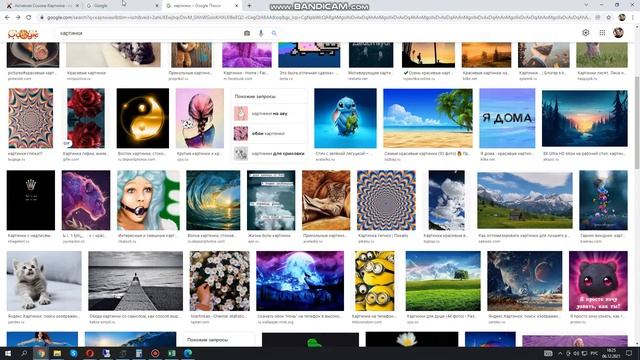The image size is (640, 360).
Task: Open the Chrome three-dot menu
Action: [x=633, y=18]
